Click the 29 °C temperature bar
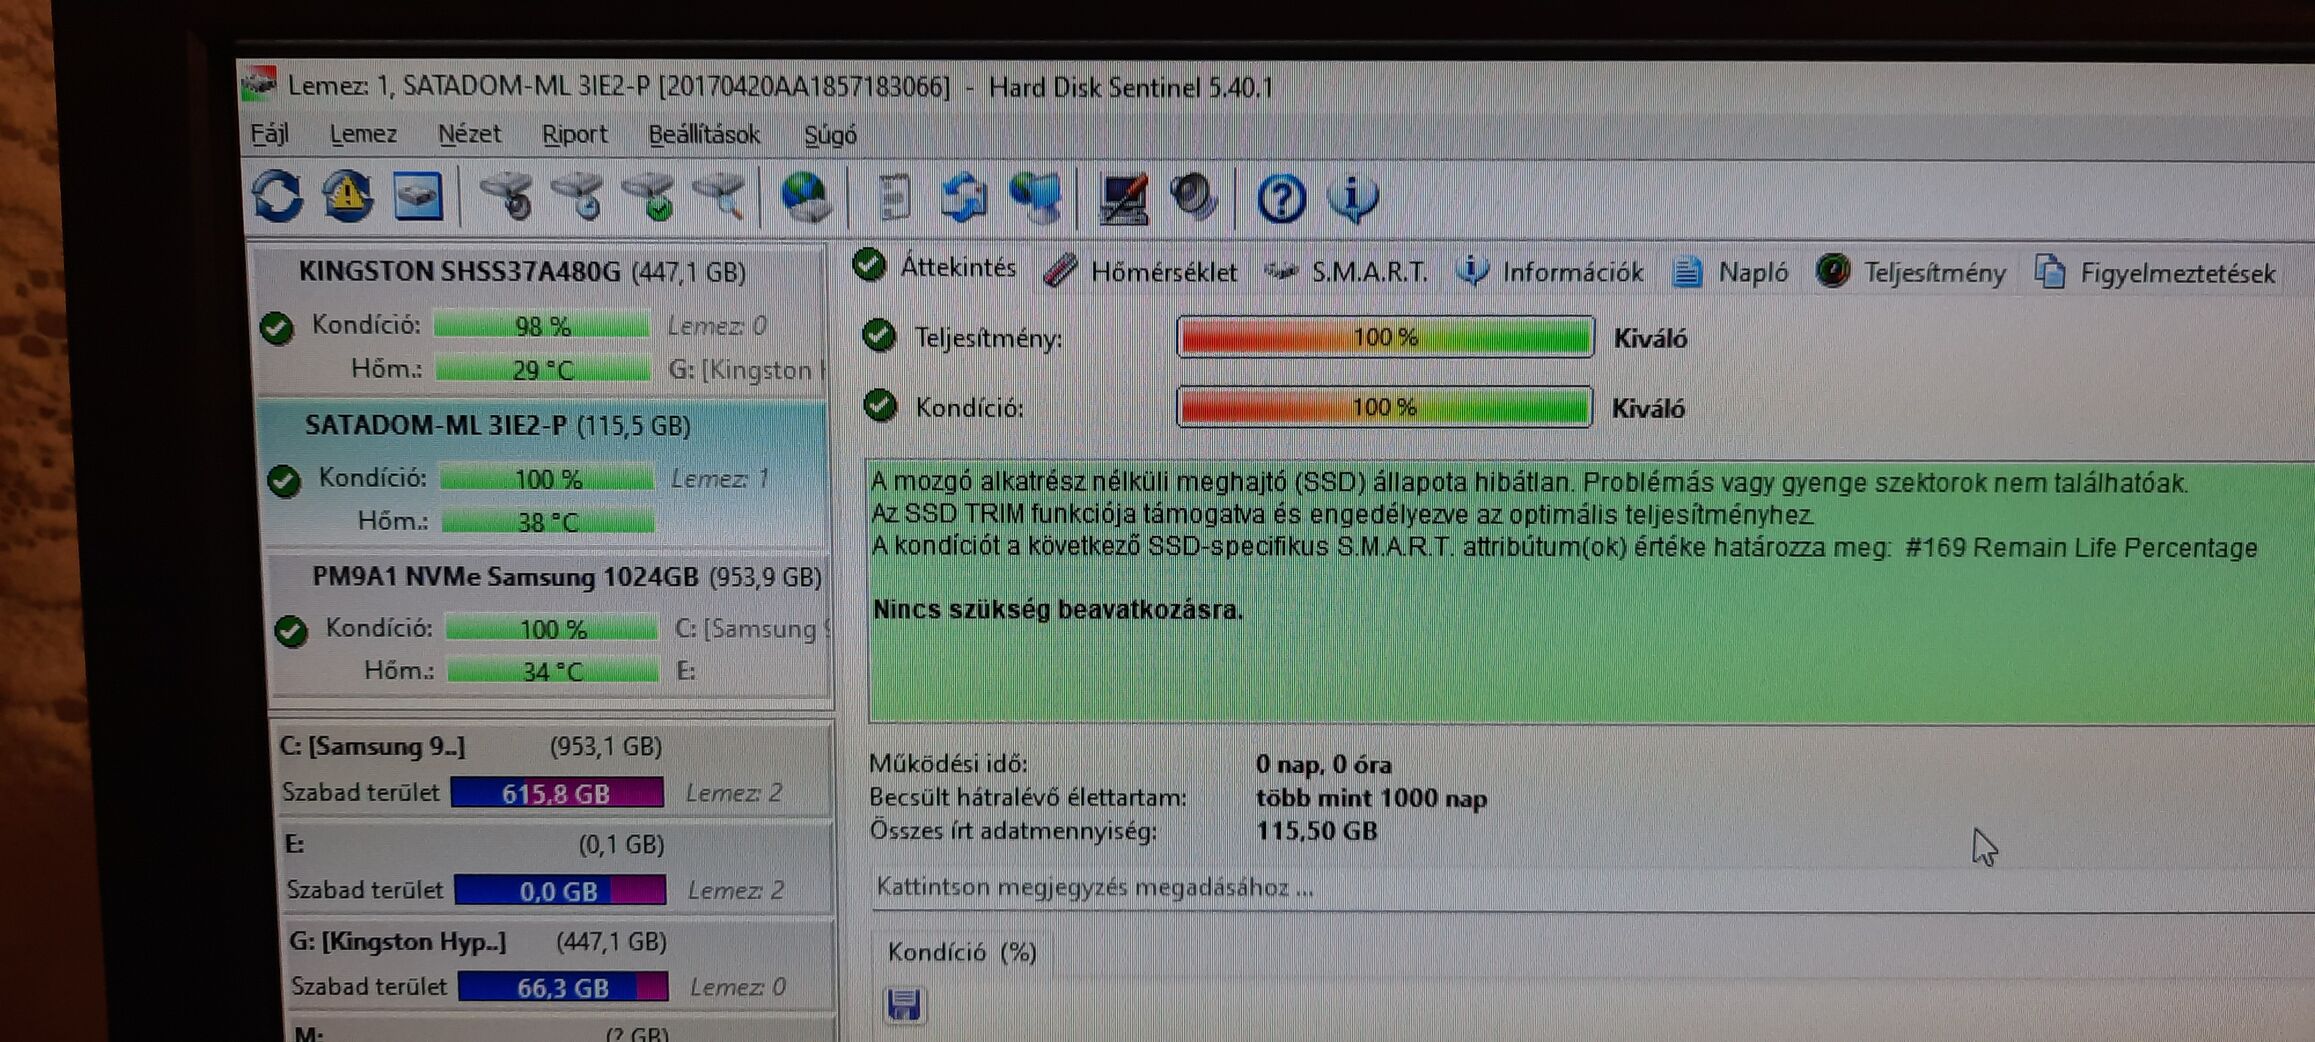The width and height of the screenshot is (2315, 1042). [542, 370]
